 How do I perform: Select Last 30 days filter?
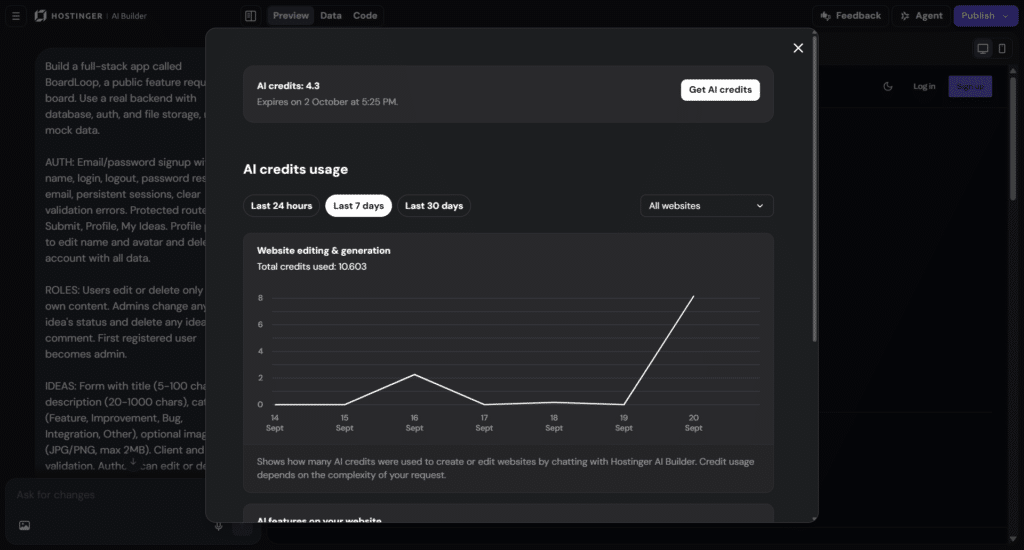pyautogui.click(x=434, y=206)
